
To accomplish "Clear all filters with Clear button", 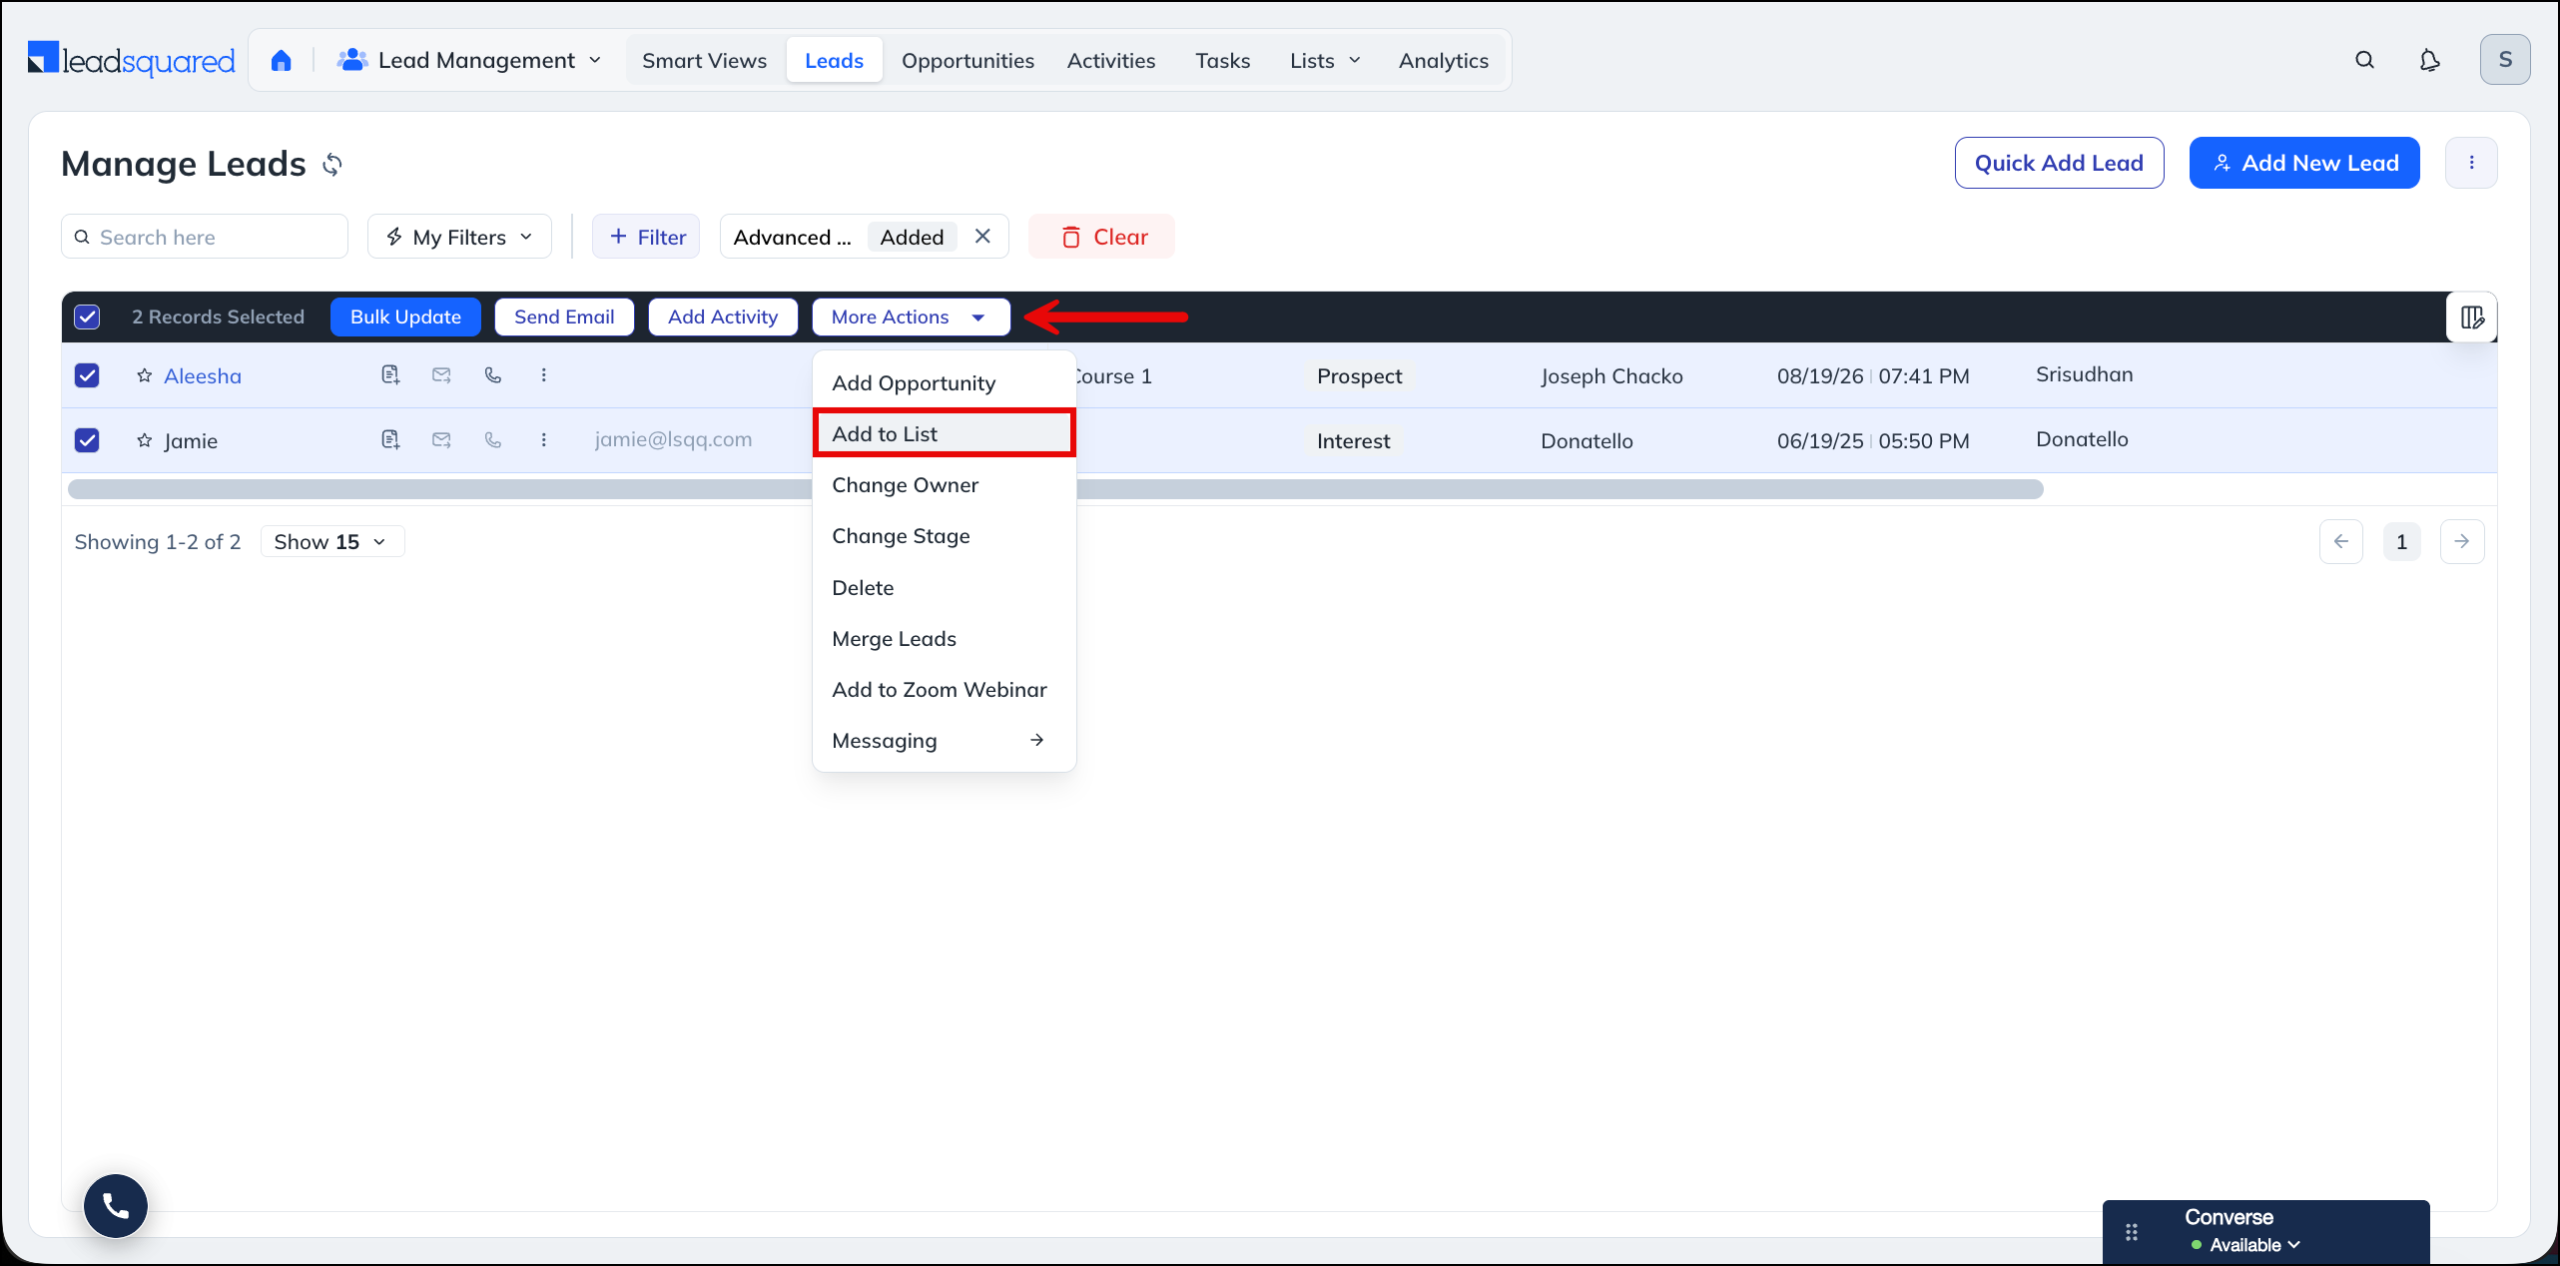I will click(x=1102, y=237).
